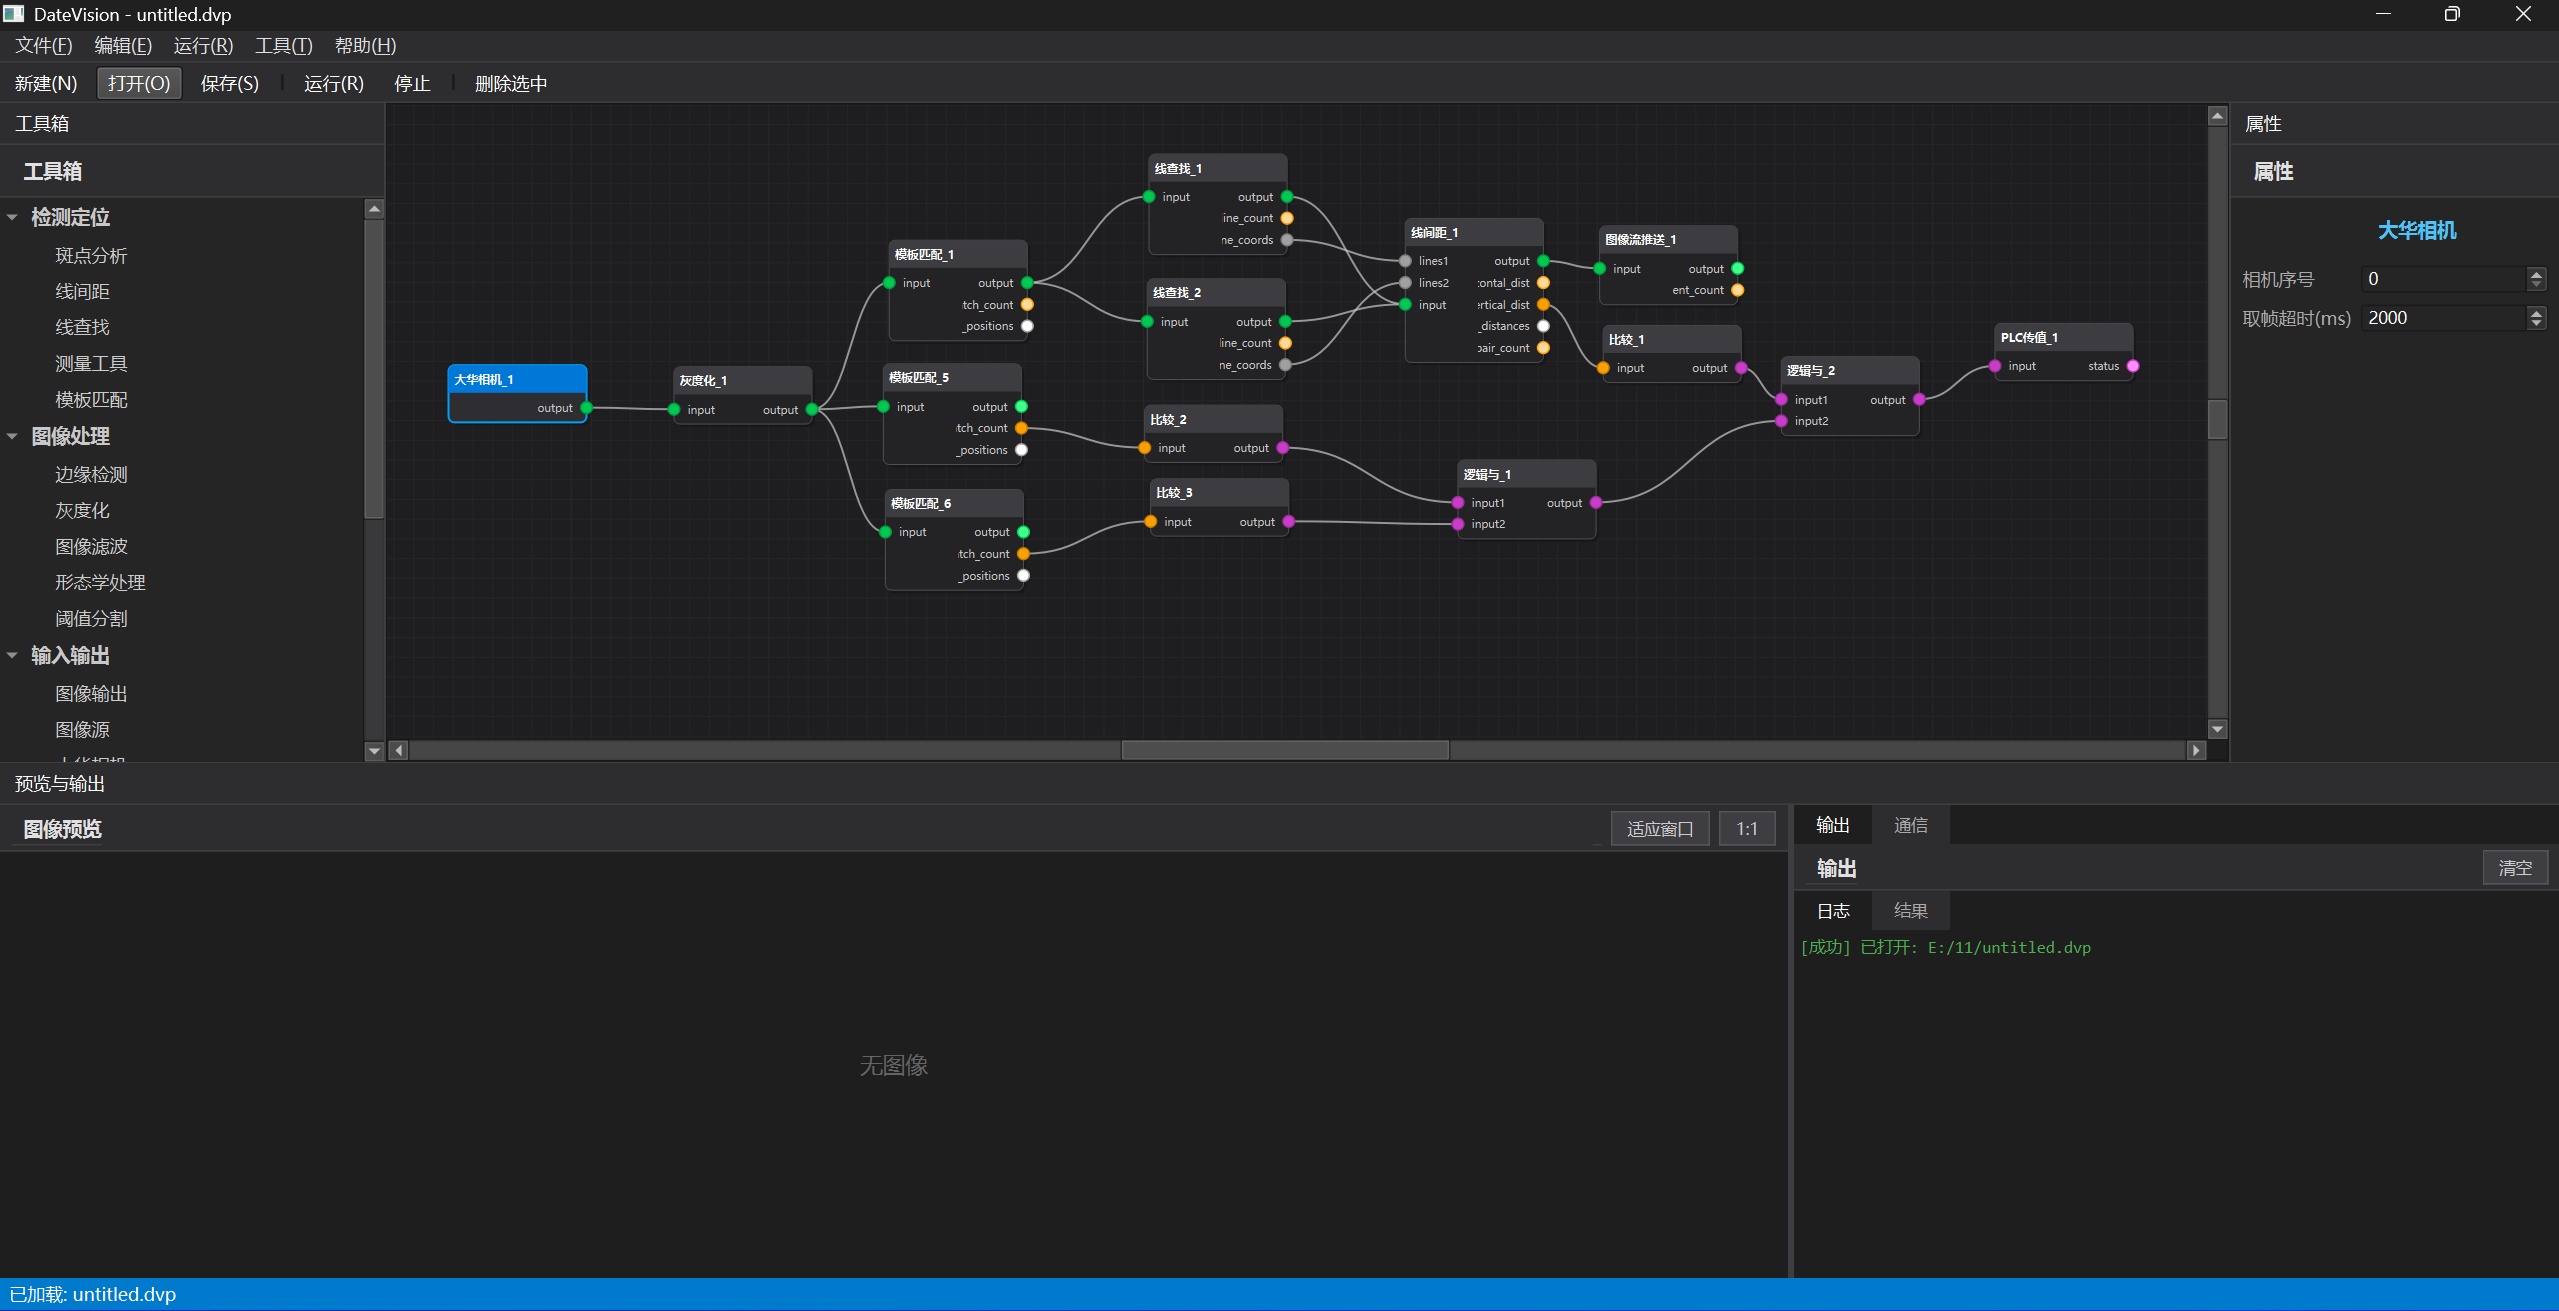The image size is (2559, 1311).
Task: Open the 文件(F) menu
Action: pyautogui.click(x=43, y=46)
